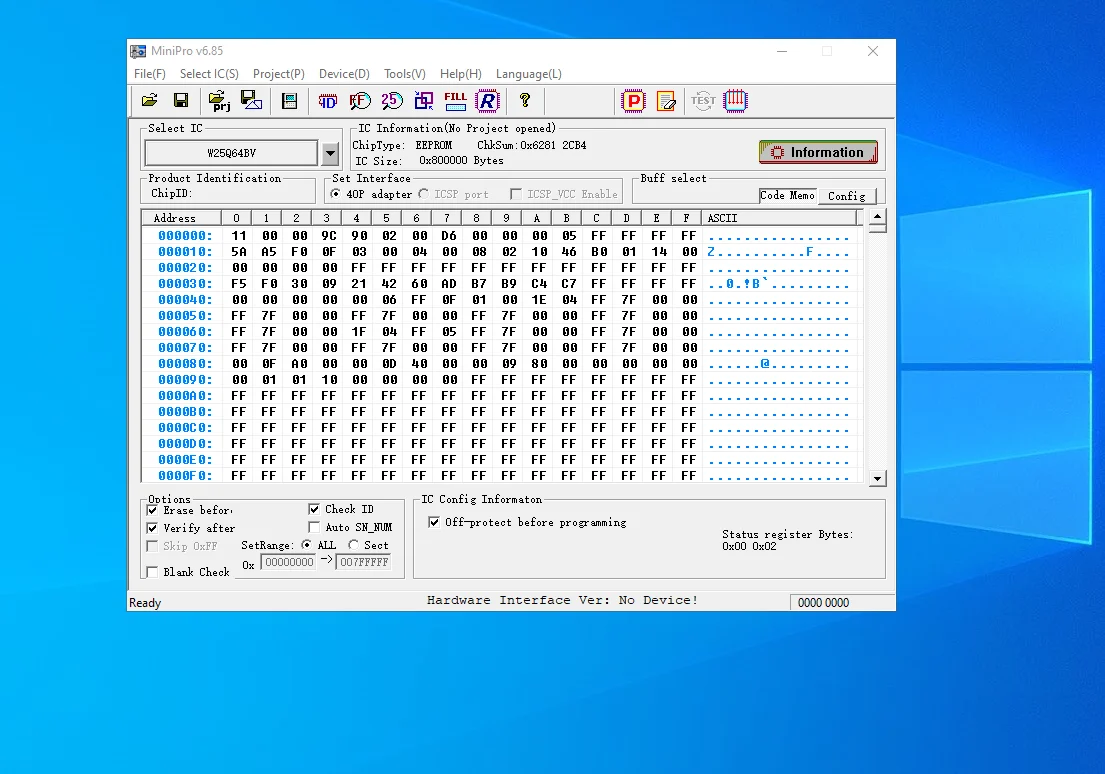The height and width of the screenshot is (774, 1105).
Task: Click hex view scrollbar up arrow
Action: point(877,216)
